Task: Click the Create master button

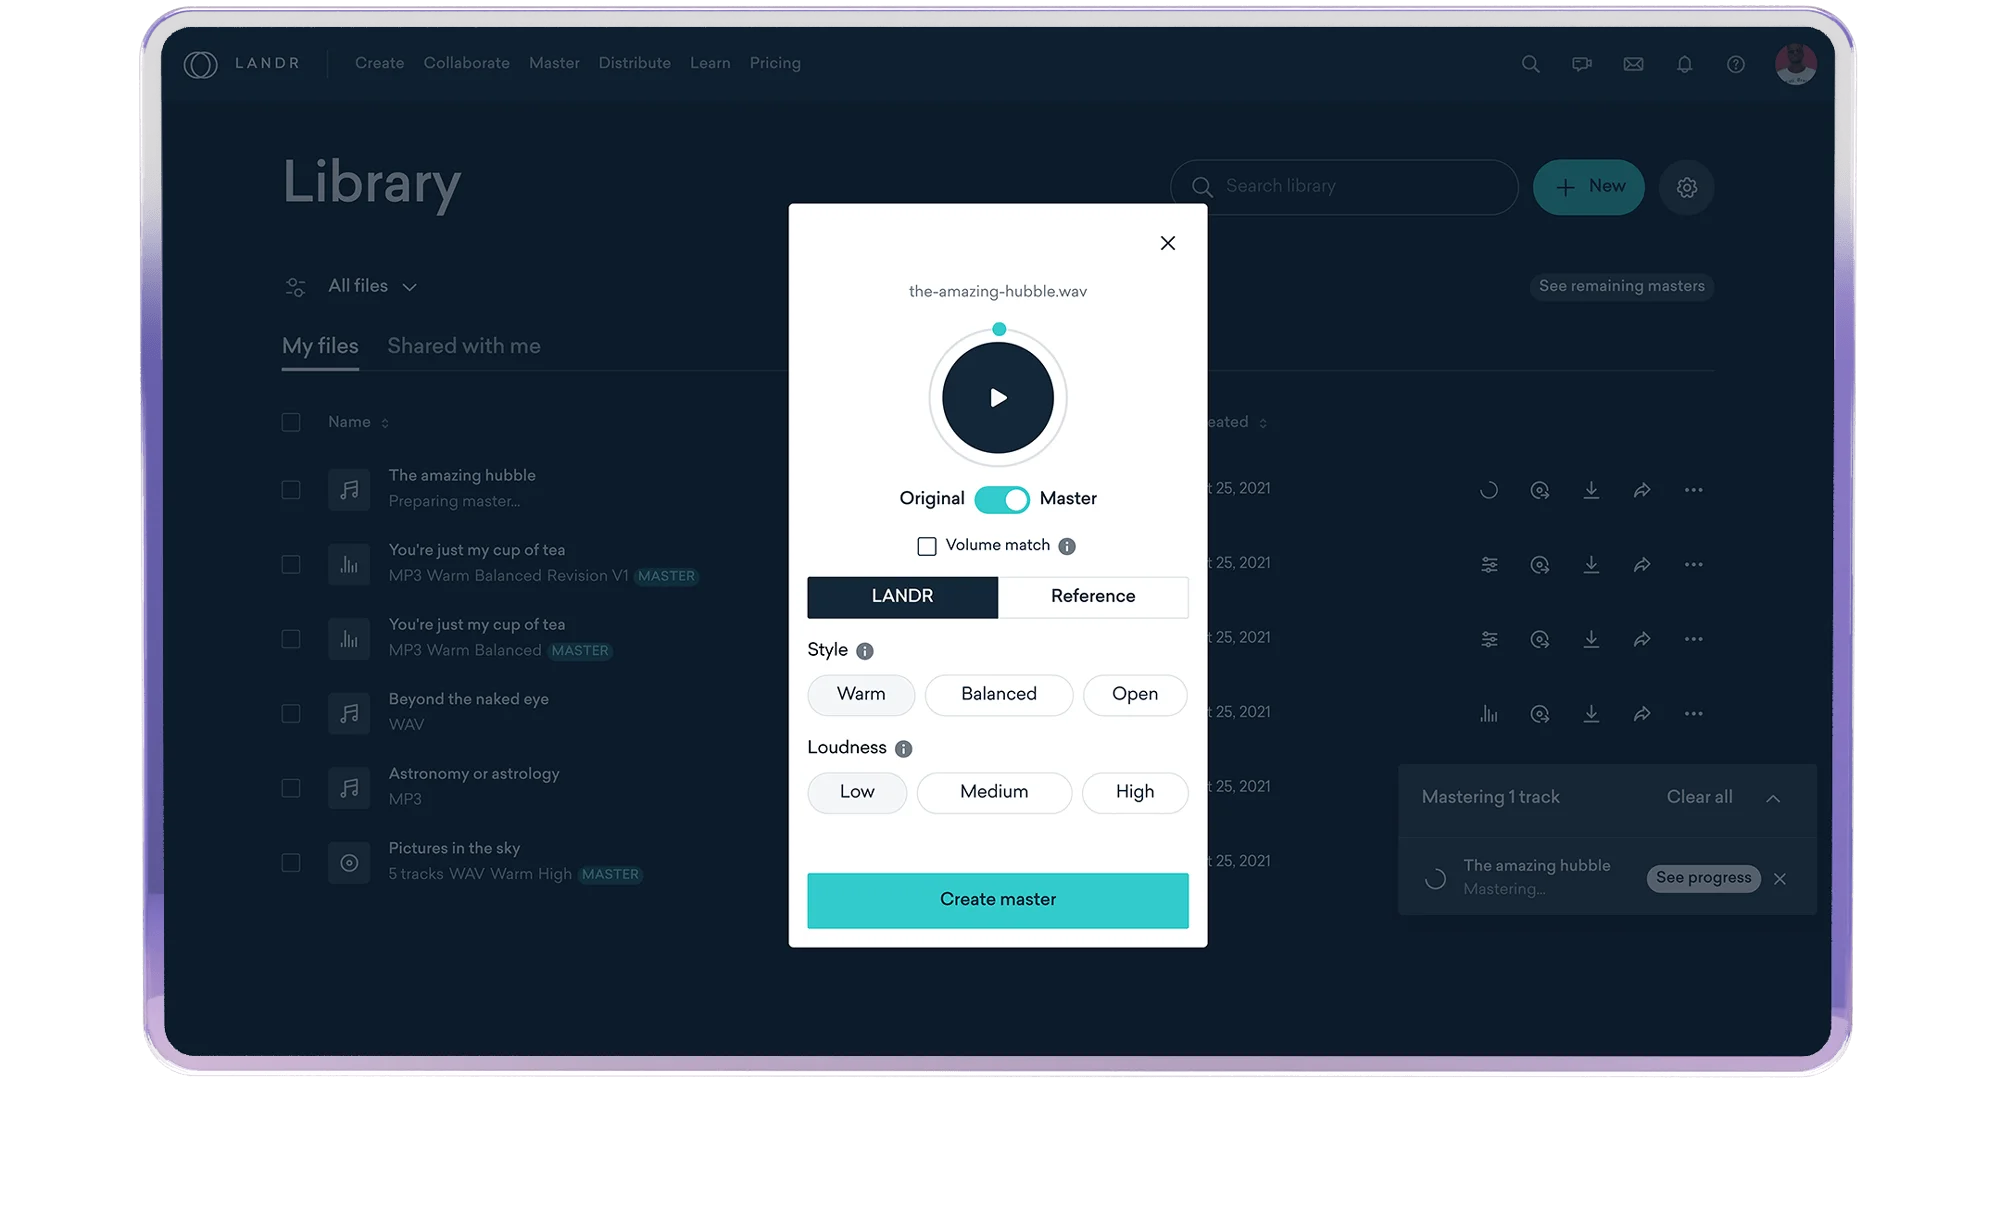Action: (998, 900)
